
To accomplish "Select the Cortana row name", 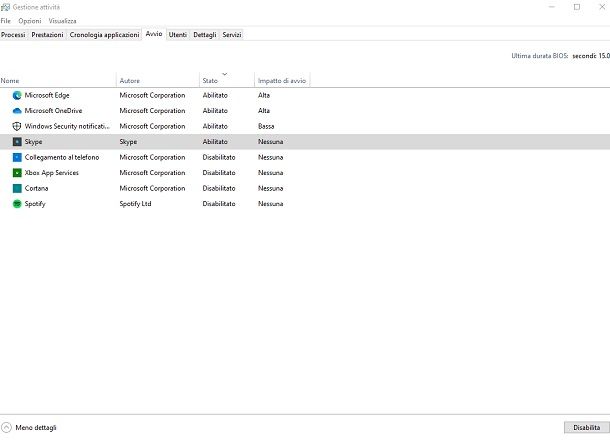I will point(37,188).
